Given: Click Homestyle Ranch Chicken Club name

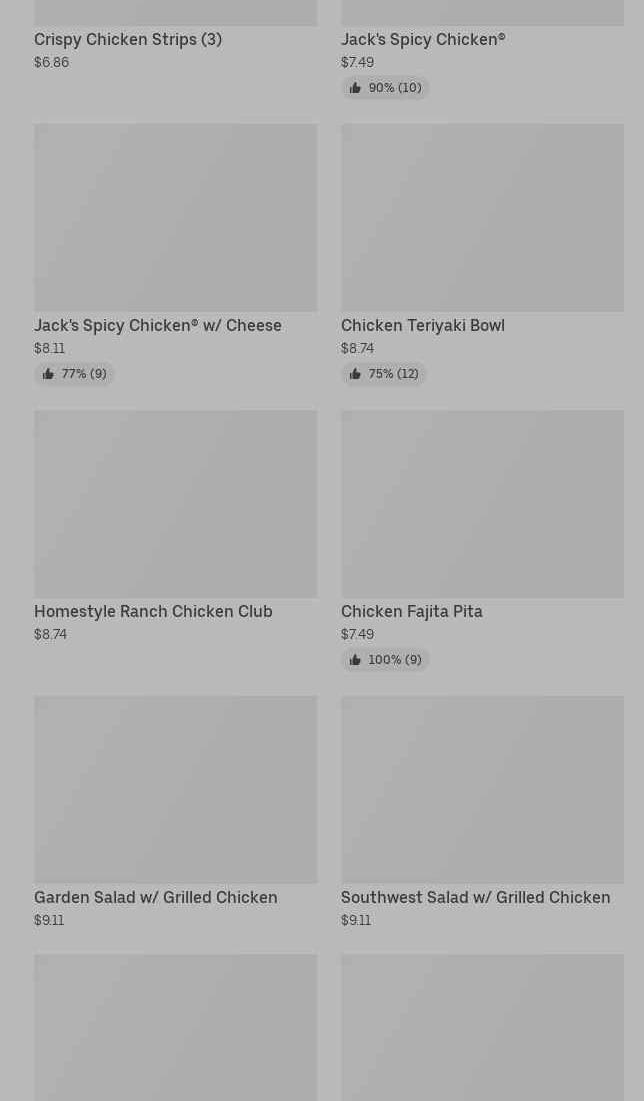Looking at the screenshot, I should (x=153, y=611).
